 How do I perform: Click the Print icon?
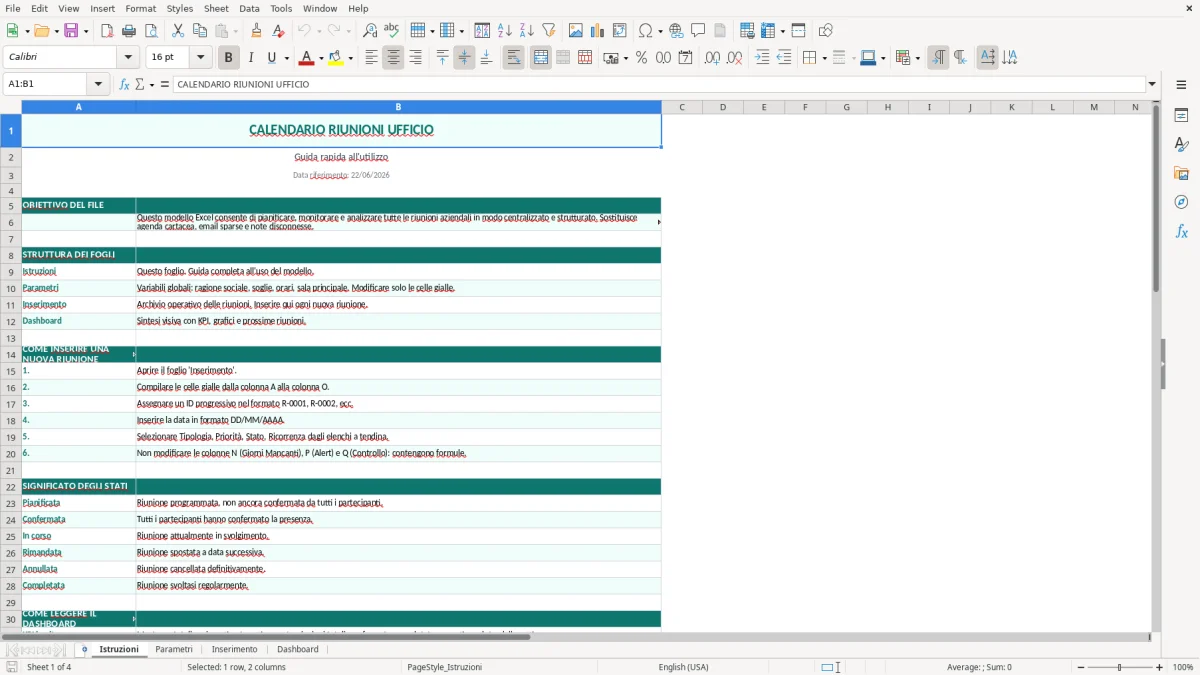[x=129, y=31]
